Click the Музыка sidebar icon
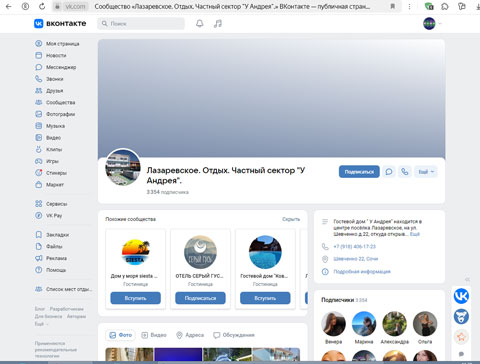 coord(39,126)
